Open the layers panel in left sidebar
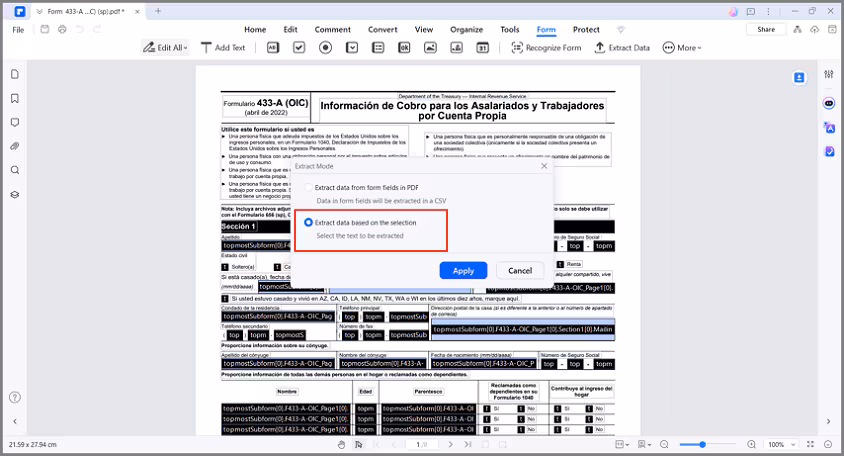844x456 pixels. [15, 194]
